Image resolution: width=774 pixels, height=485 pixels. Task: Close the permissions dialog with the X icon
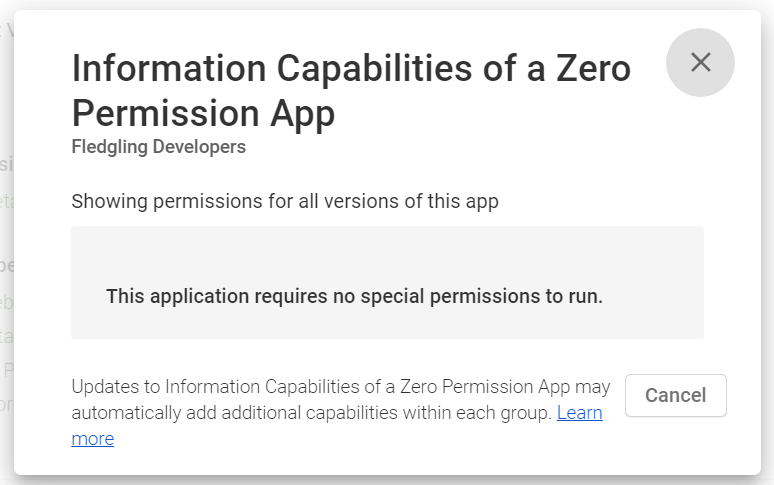[x=700, y=62]
